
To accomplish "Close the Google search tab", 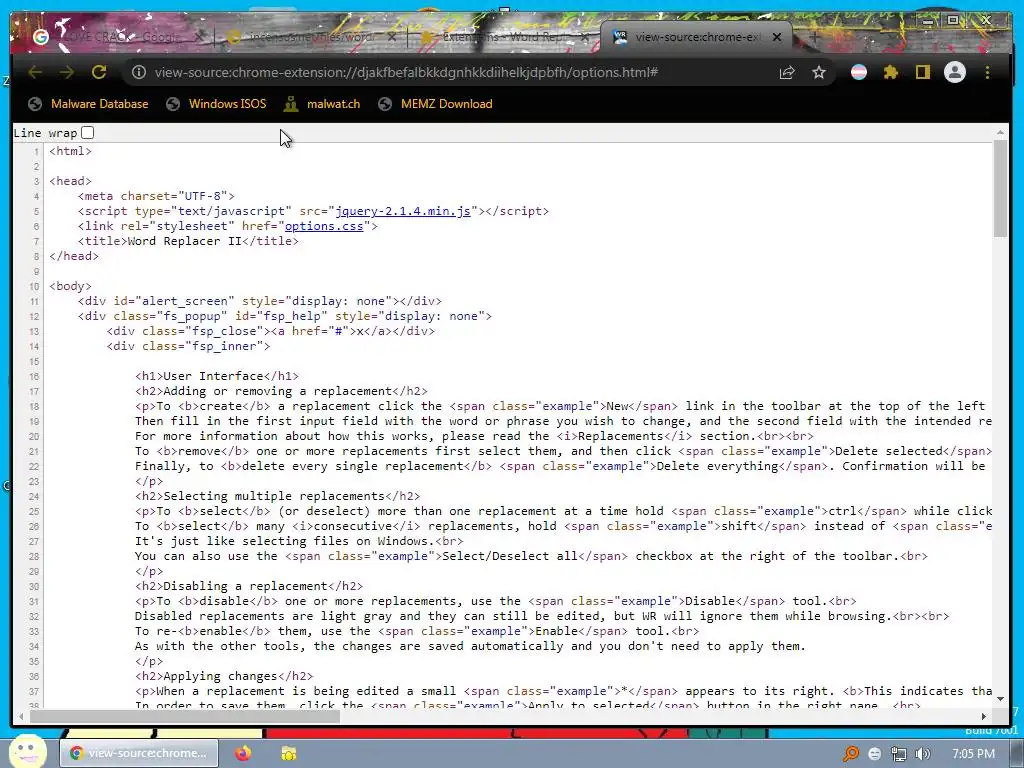I will 200,37.
